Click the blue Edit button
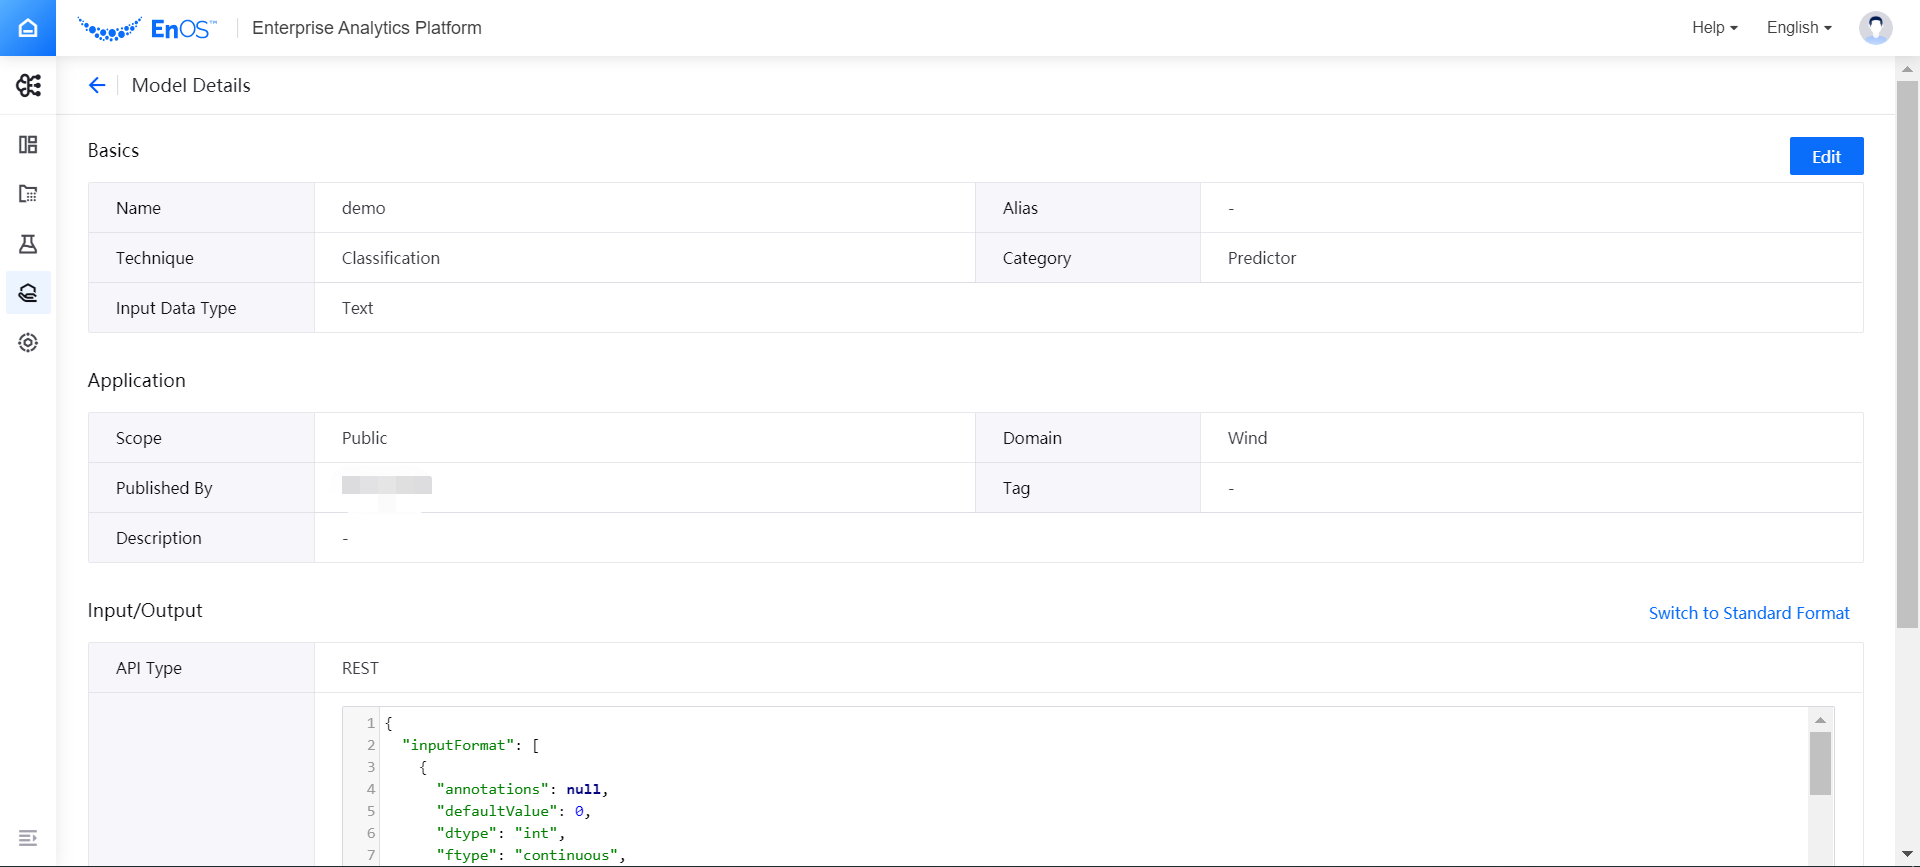 pyautogui.click(x=1826, y=157)
